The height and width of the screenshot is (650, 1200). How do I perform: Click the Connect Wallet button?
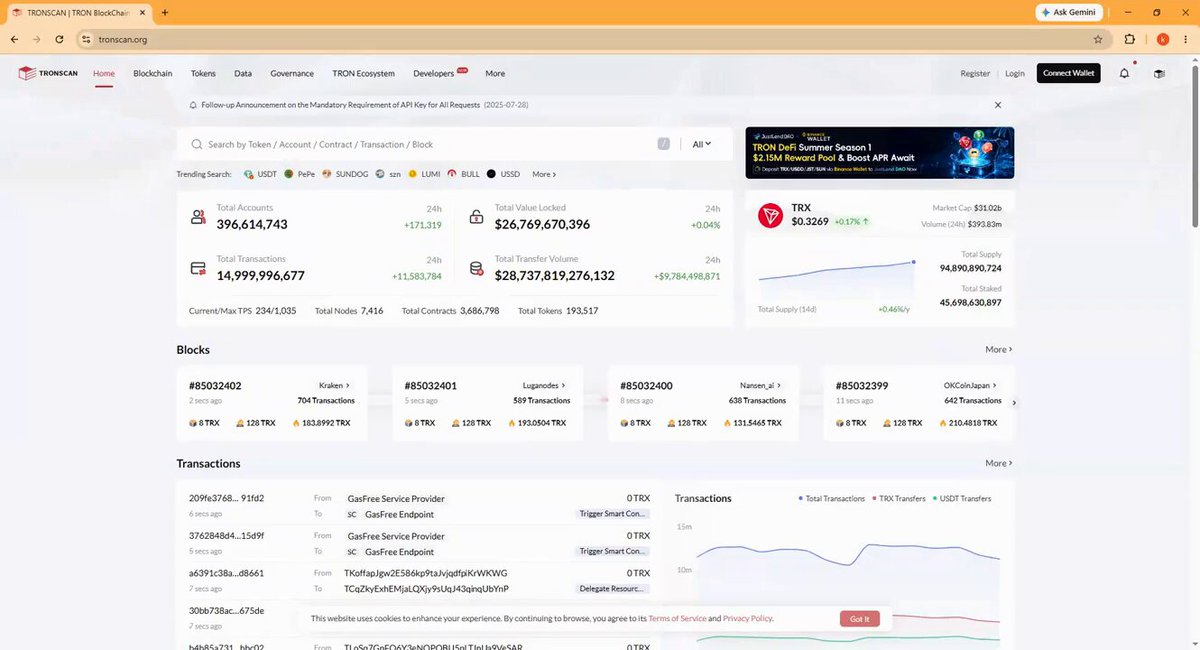point(1069,73)
